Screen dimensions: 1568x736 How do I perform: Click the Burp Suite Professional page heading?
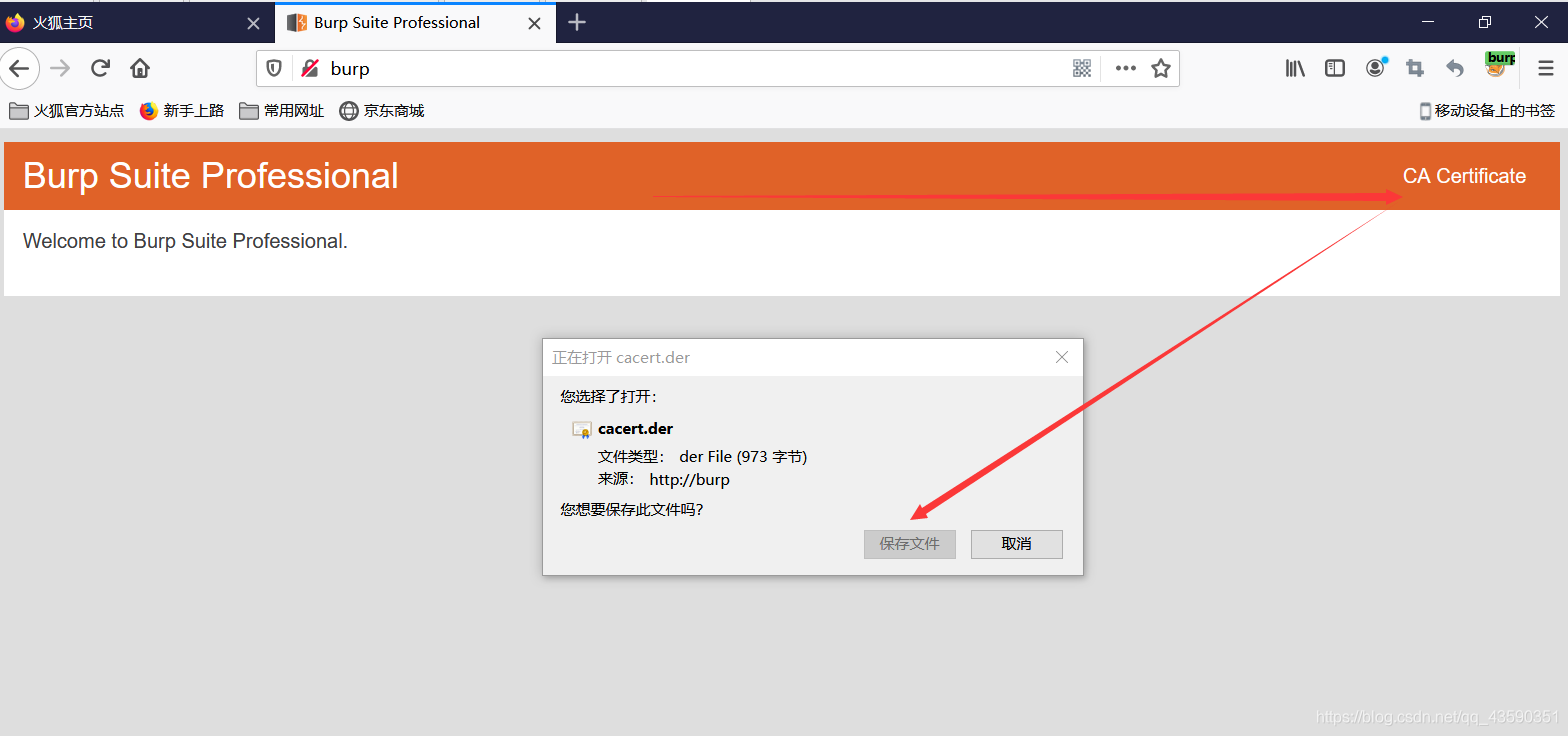pos(211,176)
